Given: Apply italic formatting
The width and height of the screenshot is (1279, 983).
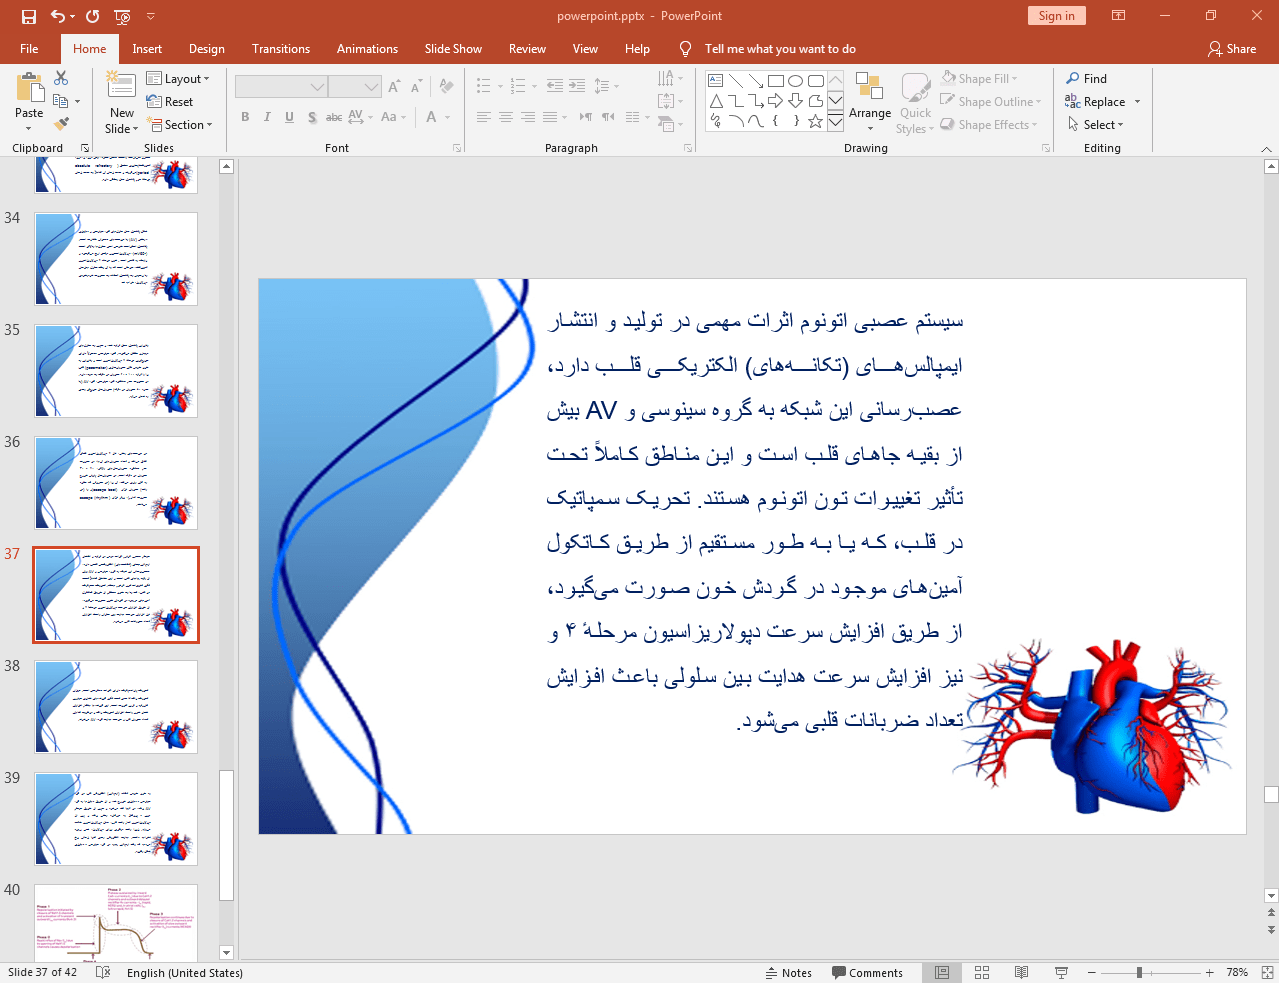Looking at the screenshot, I should pyautogui.click(x=266, y=117).
